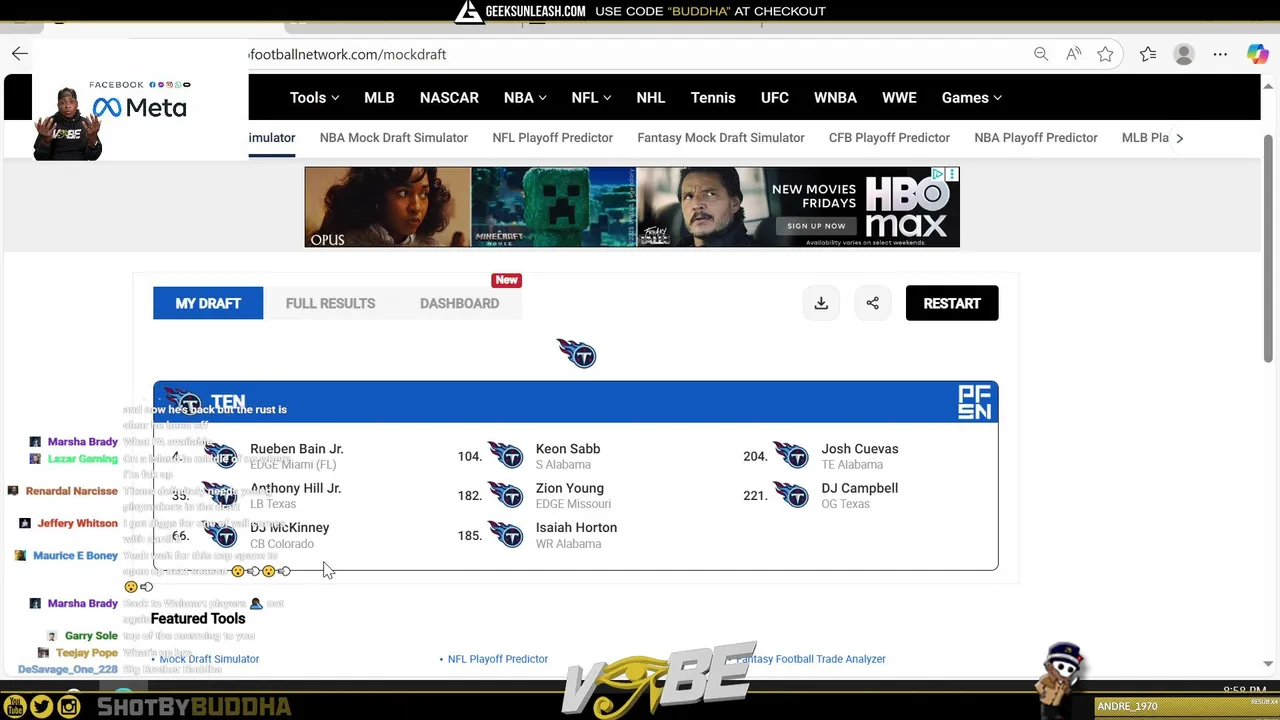Open NFL Playoff Predictor top link
The image size is (1280, 720).
point(552,137)
